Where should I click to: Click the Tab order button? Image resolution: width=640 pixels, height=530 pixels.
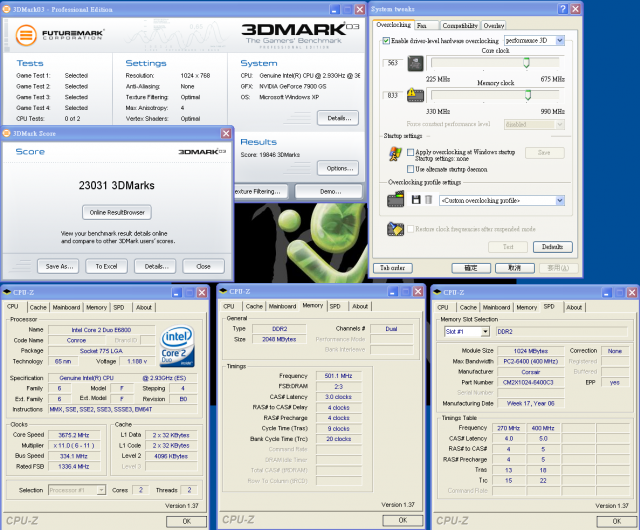pyautogui.click(x=393, y=268)
